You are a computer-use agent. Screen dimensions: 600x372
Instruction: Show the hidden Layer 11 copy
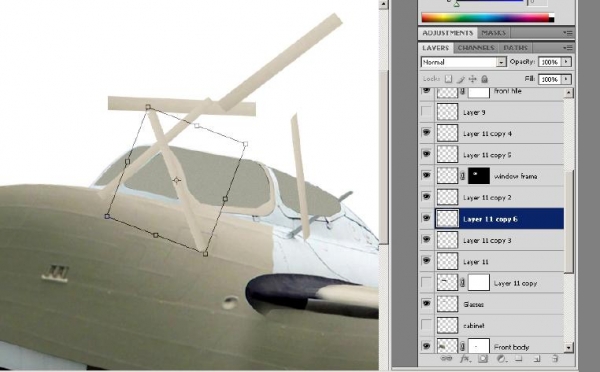click(x=426, y=282)
